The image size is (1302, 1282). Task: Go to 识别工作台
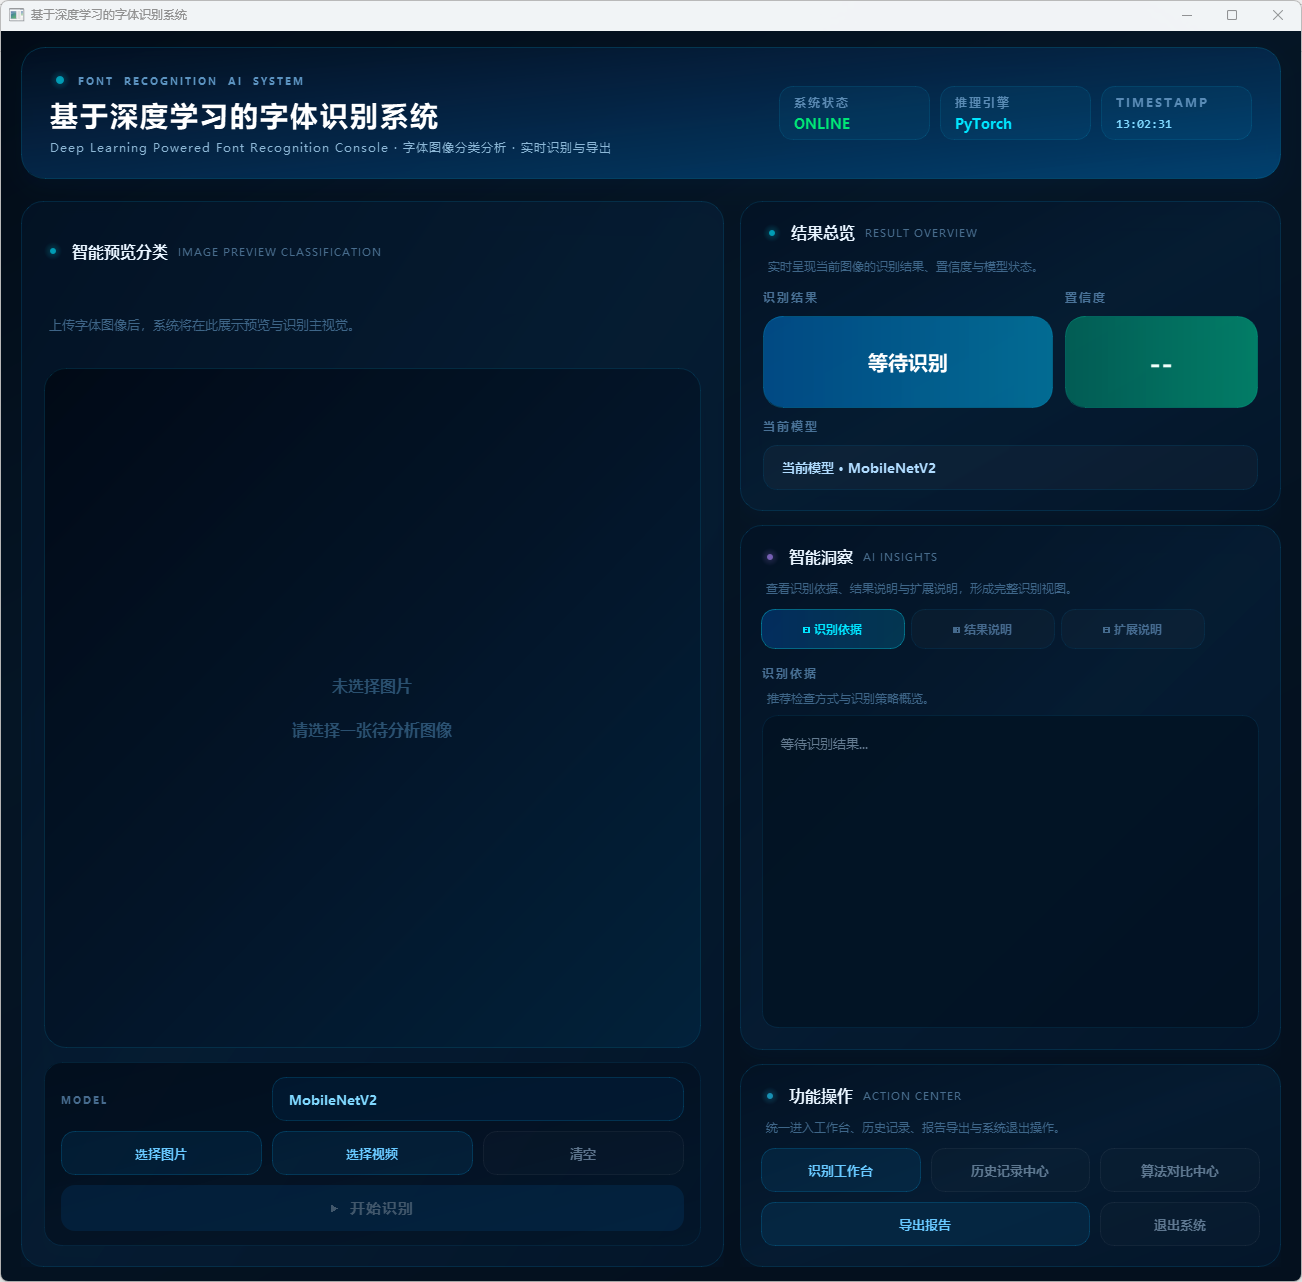840,1170
